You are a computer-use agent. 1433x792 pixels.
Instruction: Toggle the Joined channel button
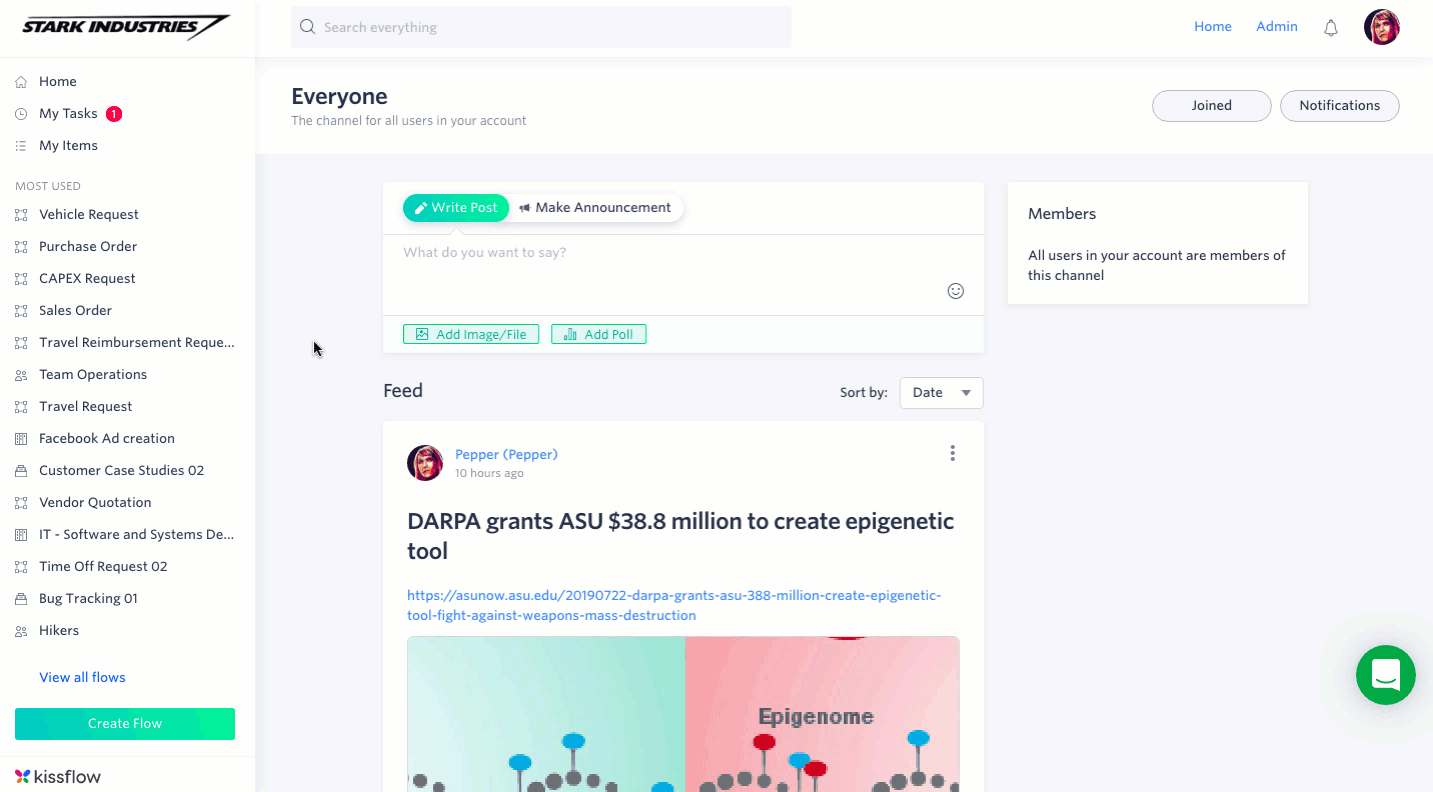point(1212,105)
